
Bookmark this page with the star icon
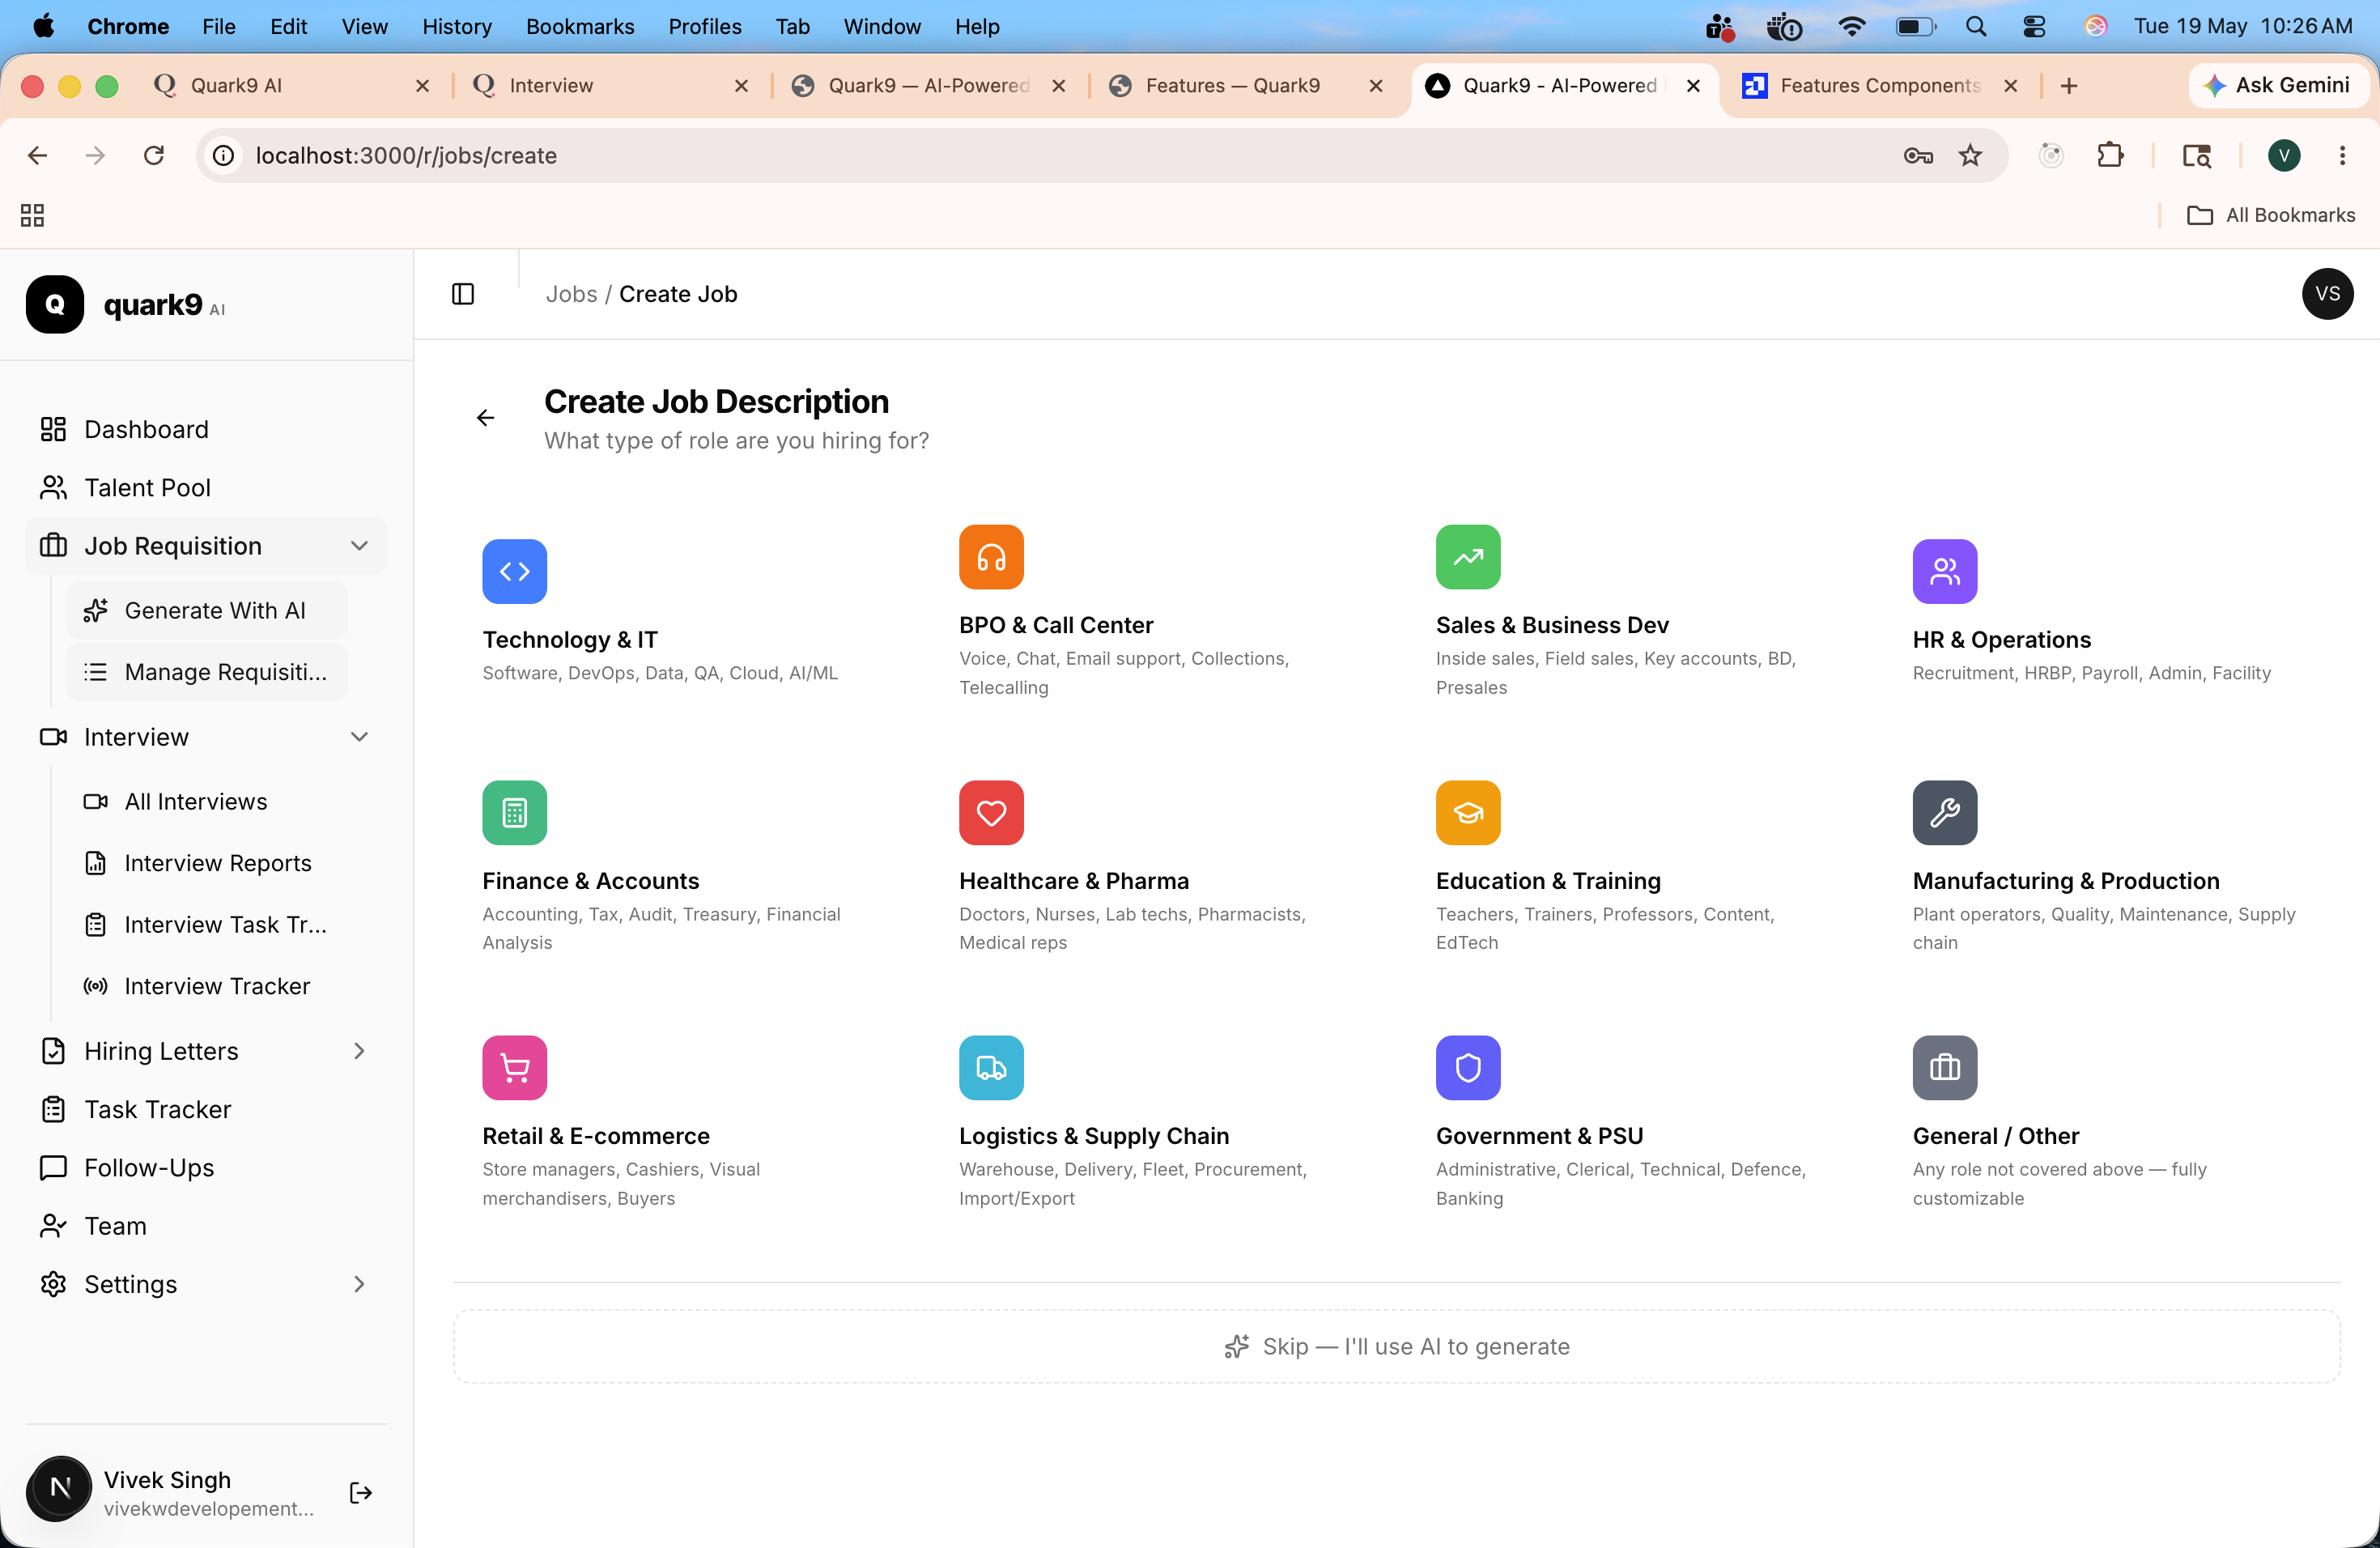(x=1970, y=155)
